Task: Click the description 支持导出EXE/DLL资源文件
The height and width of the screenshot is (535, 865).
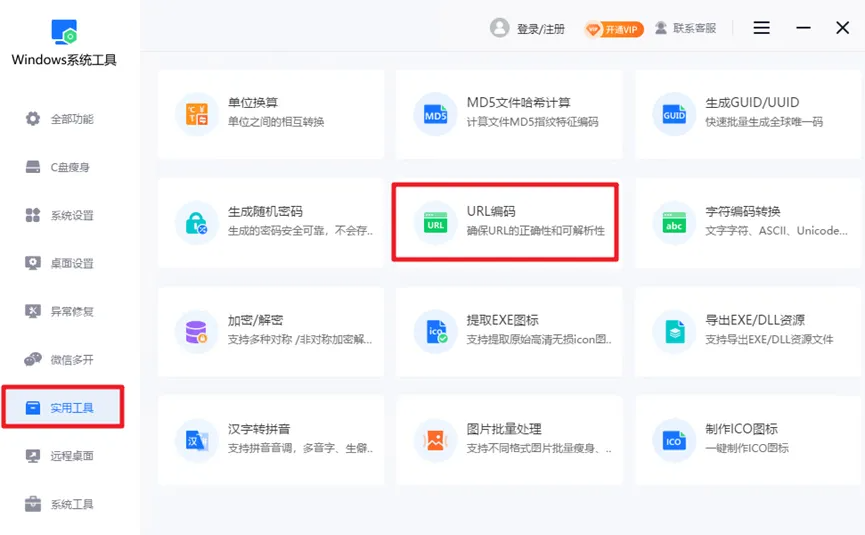Action: [x=769, y=339]
